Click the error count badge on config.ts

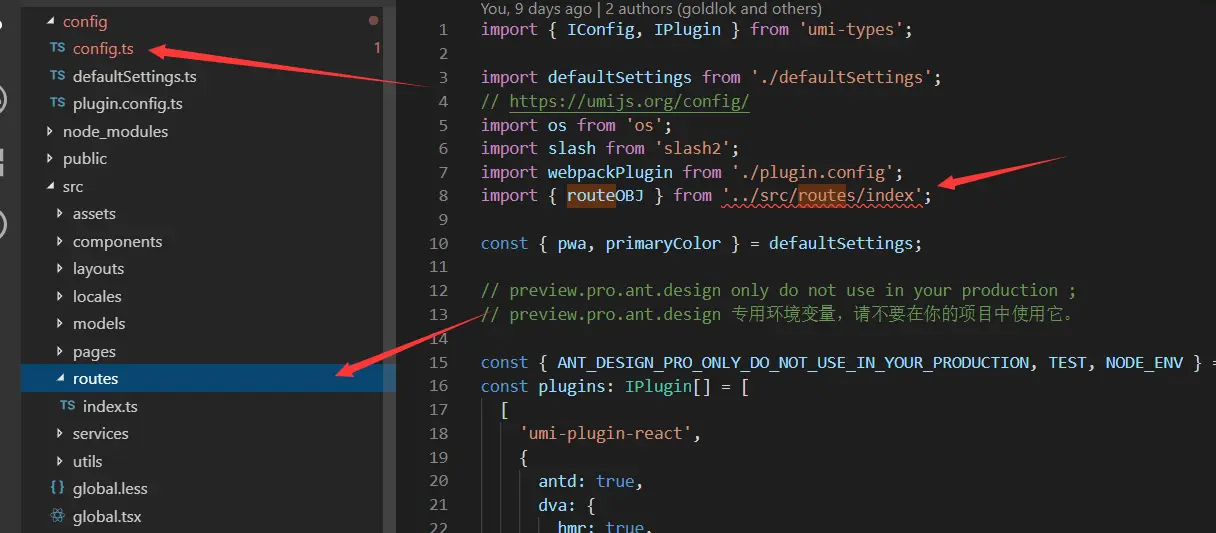point(377,48)
